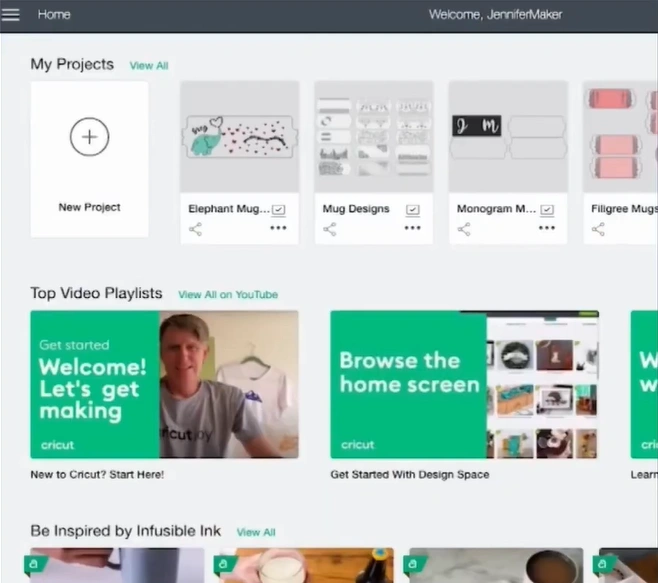Open the third Infusible Ink project image
This screenshot has height=583, width=658.
point(496,565)
